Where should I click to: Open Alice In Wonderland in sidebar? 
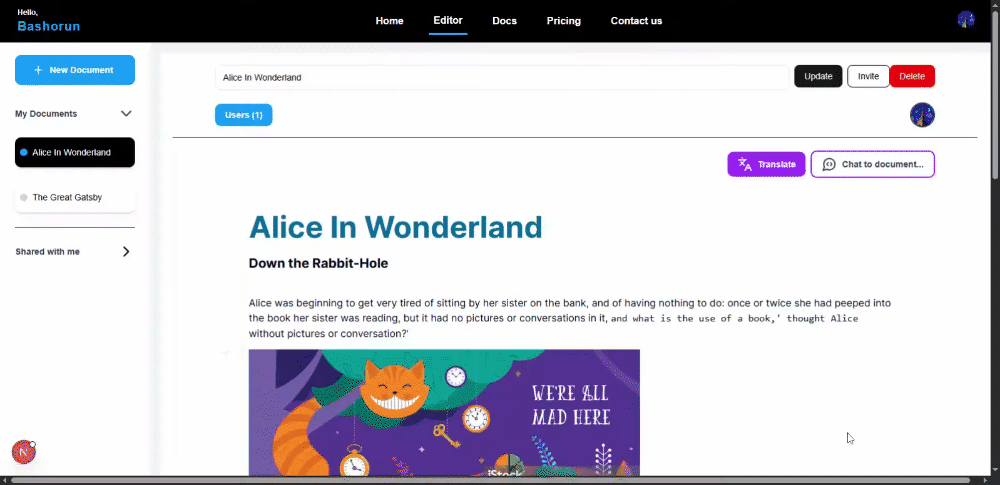click(75, 153)
